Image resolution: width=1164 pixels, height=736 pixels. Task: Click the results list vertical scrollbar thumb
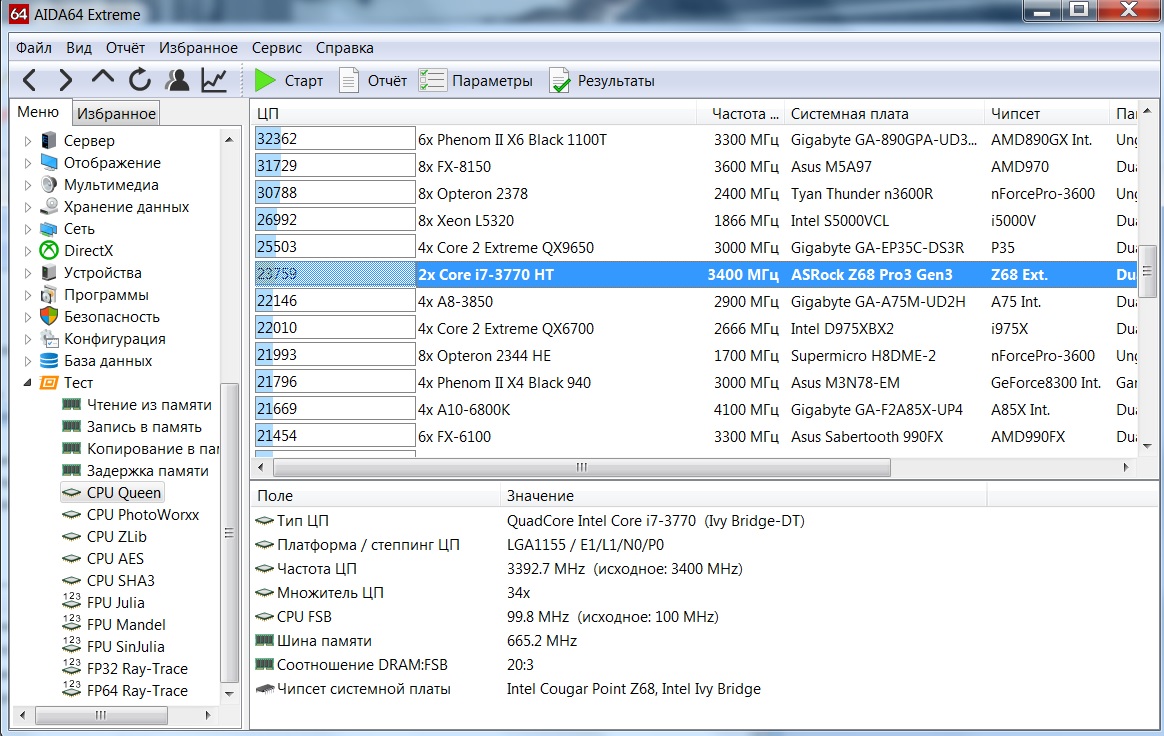tap(1148, 270)
